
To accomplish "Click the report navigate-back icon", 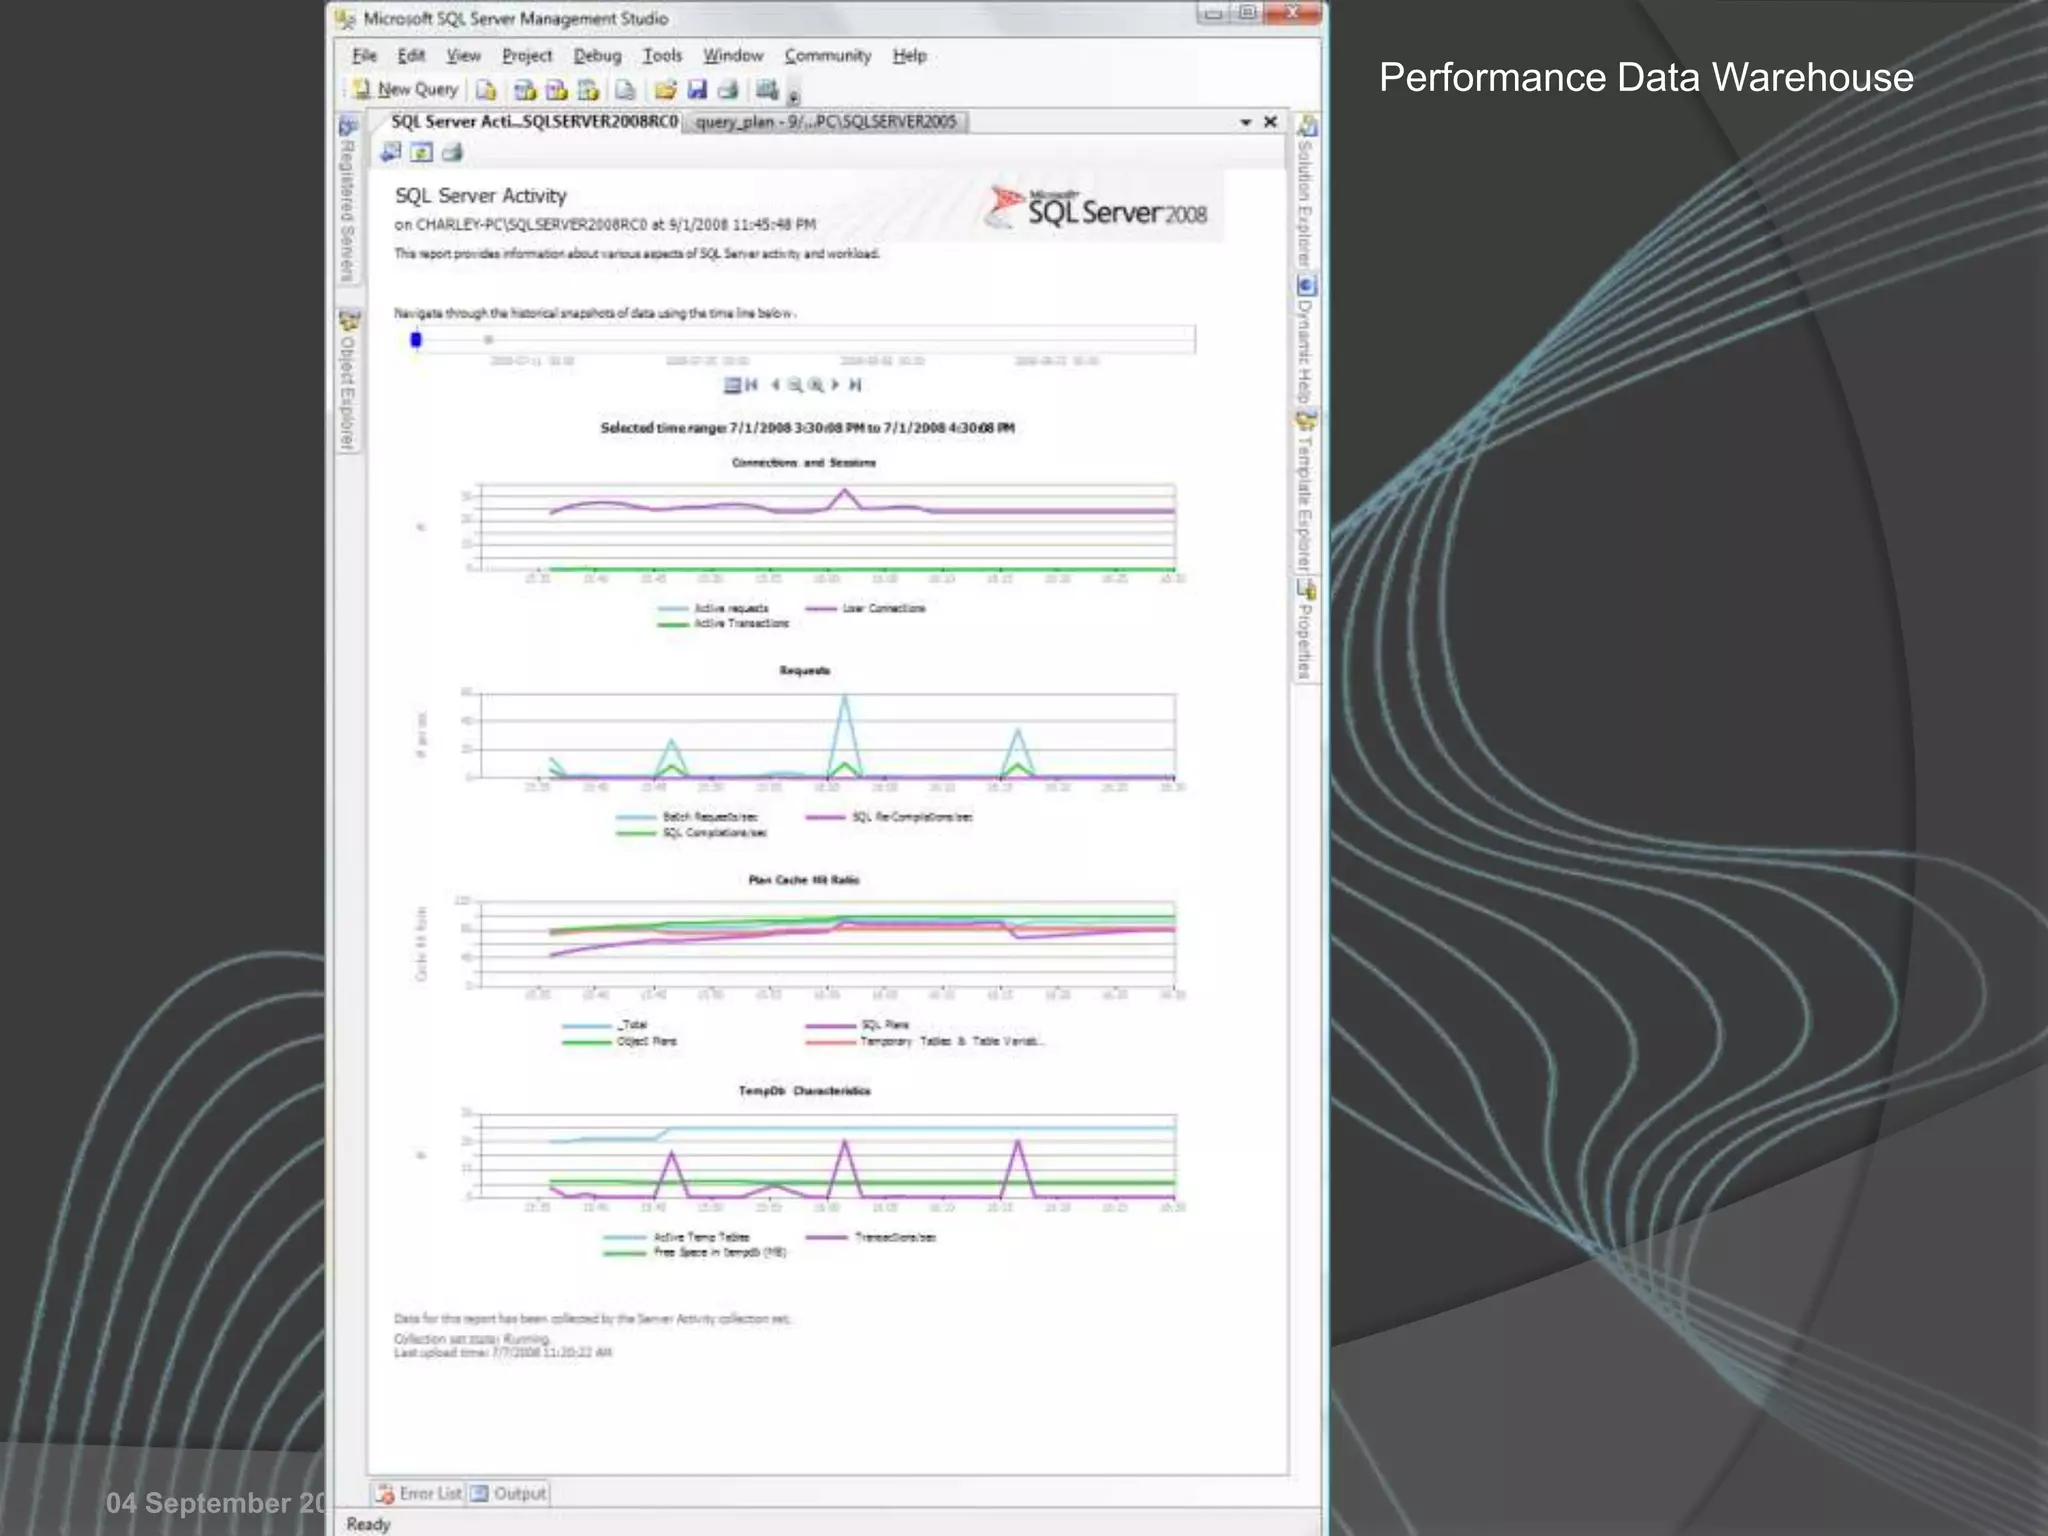I will pyautogui.click(x=391, y=152).
